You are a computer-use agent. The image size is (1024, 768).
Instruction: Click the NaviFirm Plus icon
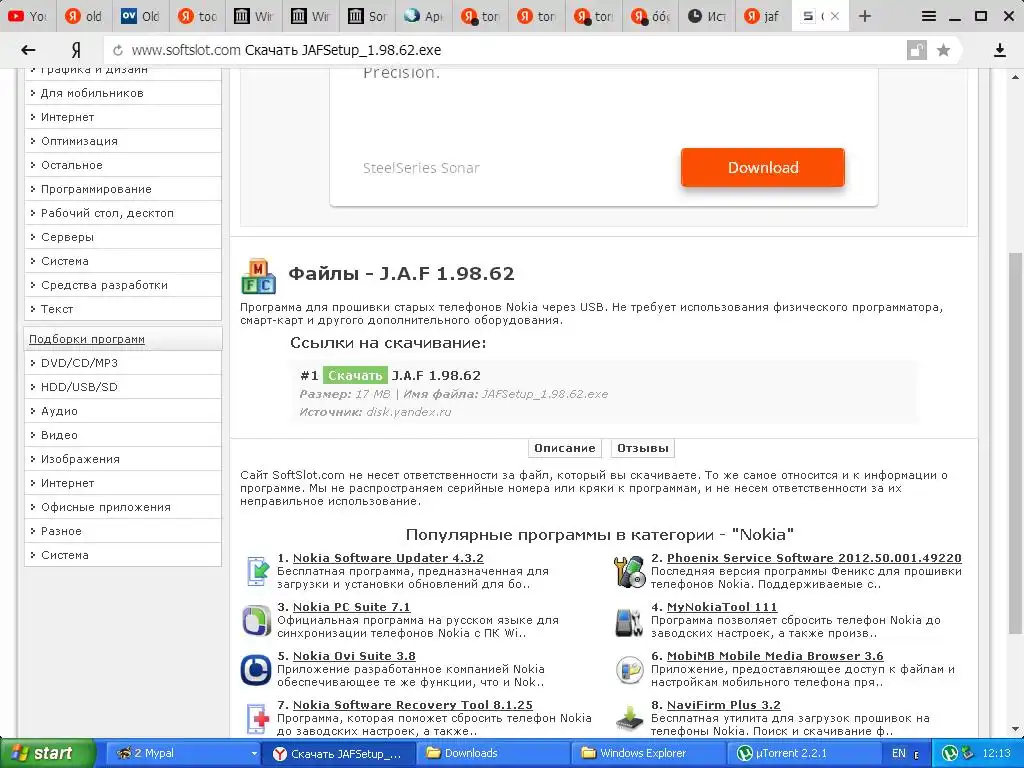630,718
